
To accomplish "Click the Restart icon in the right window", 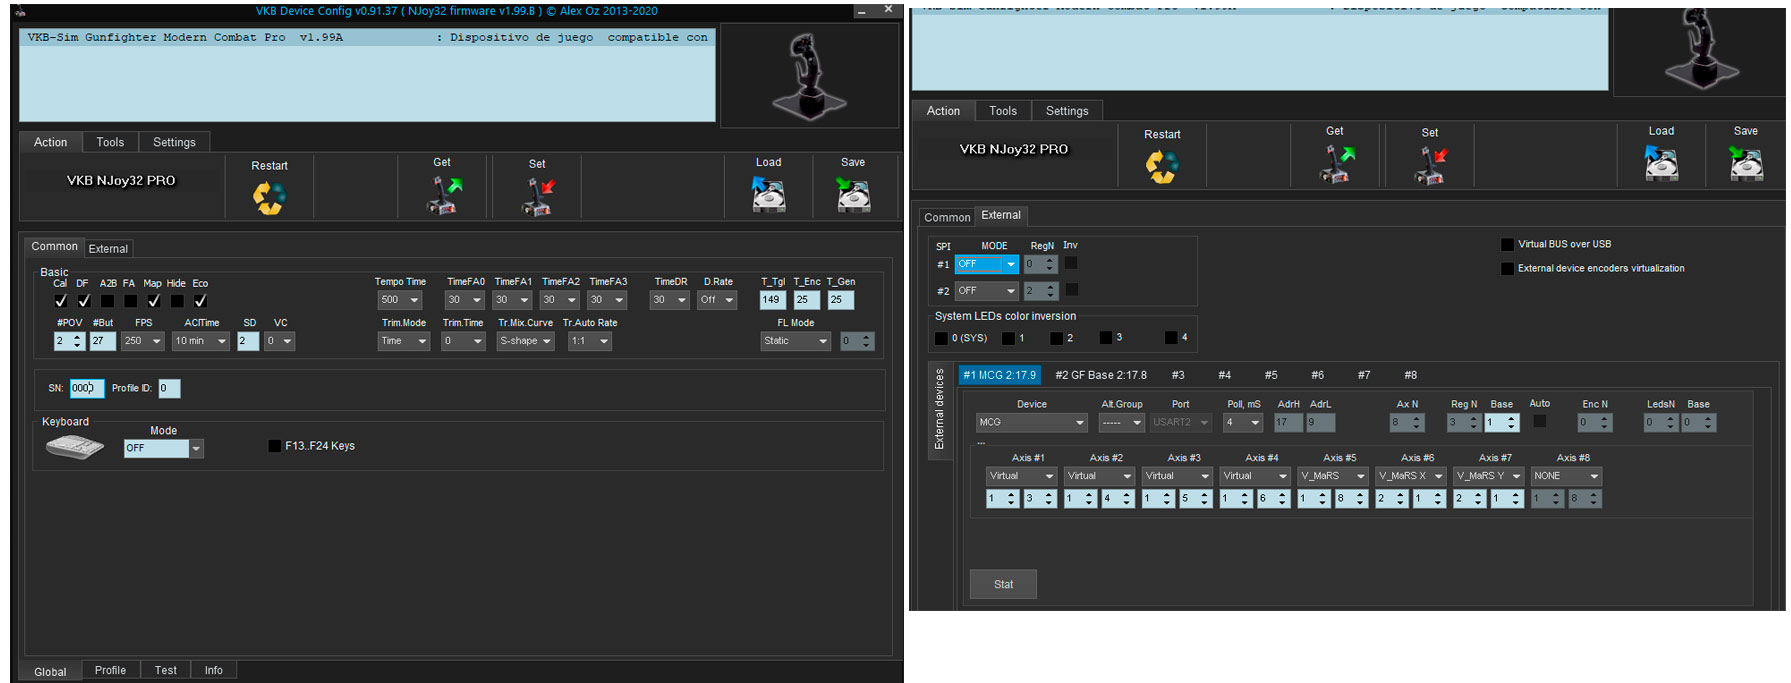I will [1162, 166].
